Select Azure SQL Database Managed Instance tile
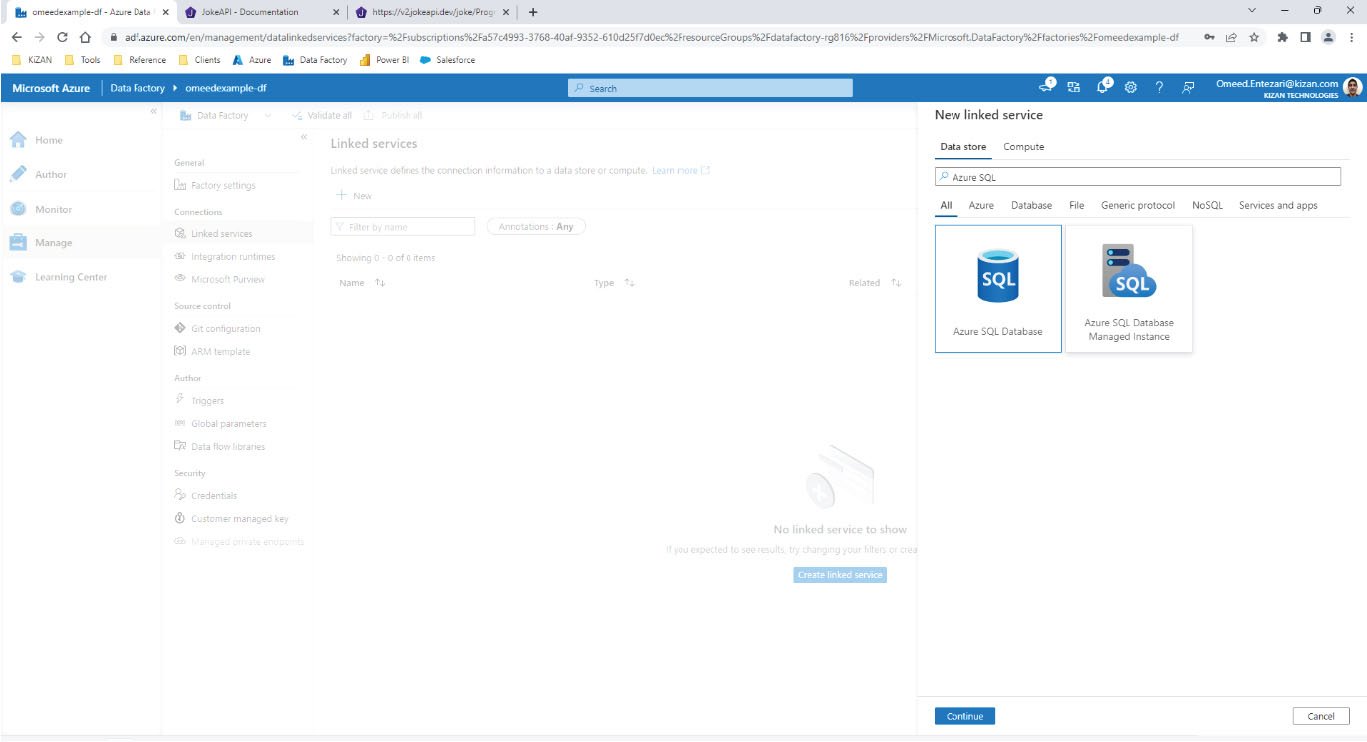The height and width of the screenshot is (742, 1367). coord(1128,287)
